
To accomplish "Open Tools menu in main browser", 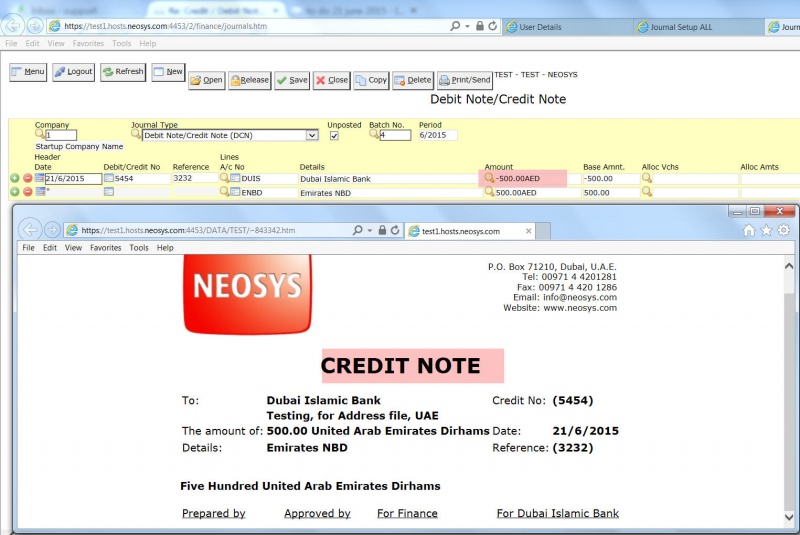I will (121, 43).
